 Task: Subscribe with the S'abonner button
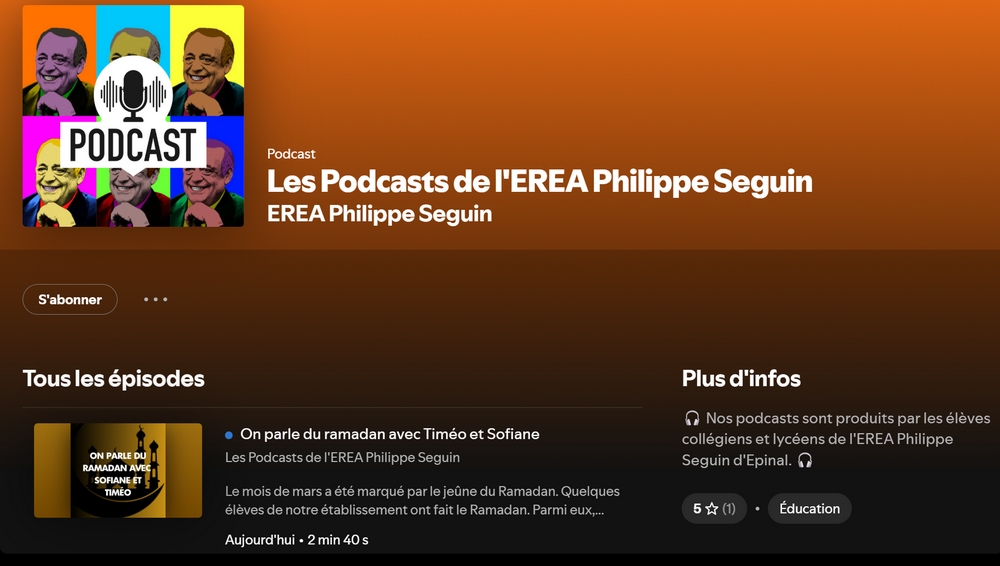pos(70,299)
